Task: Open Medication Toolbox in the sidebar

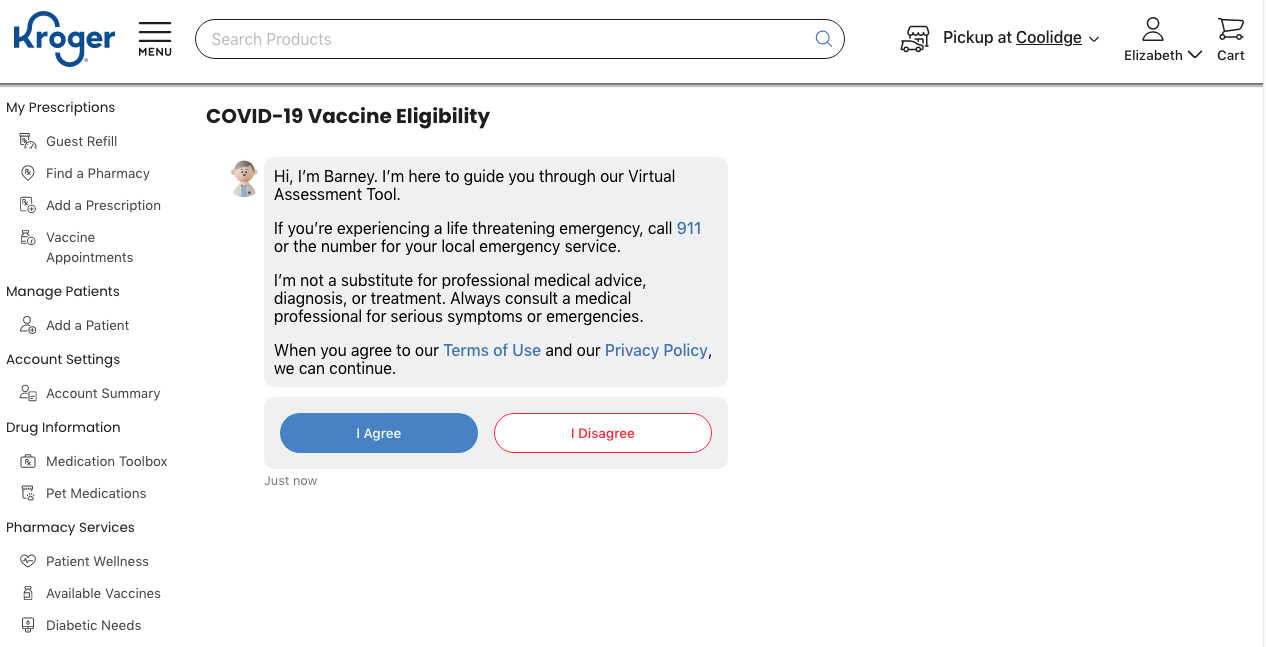Action: [x=106, y=461]
